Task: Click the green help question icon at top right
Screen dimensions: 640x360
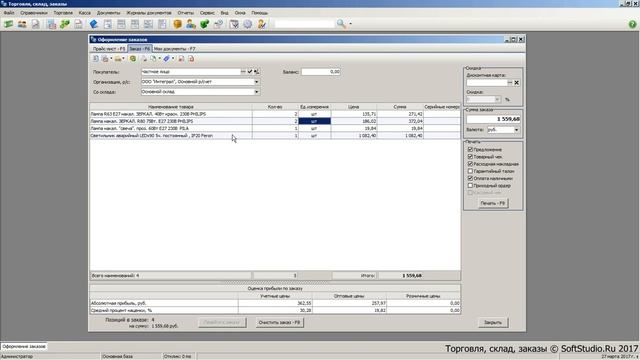Action: (632, 24)
